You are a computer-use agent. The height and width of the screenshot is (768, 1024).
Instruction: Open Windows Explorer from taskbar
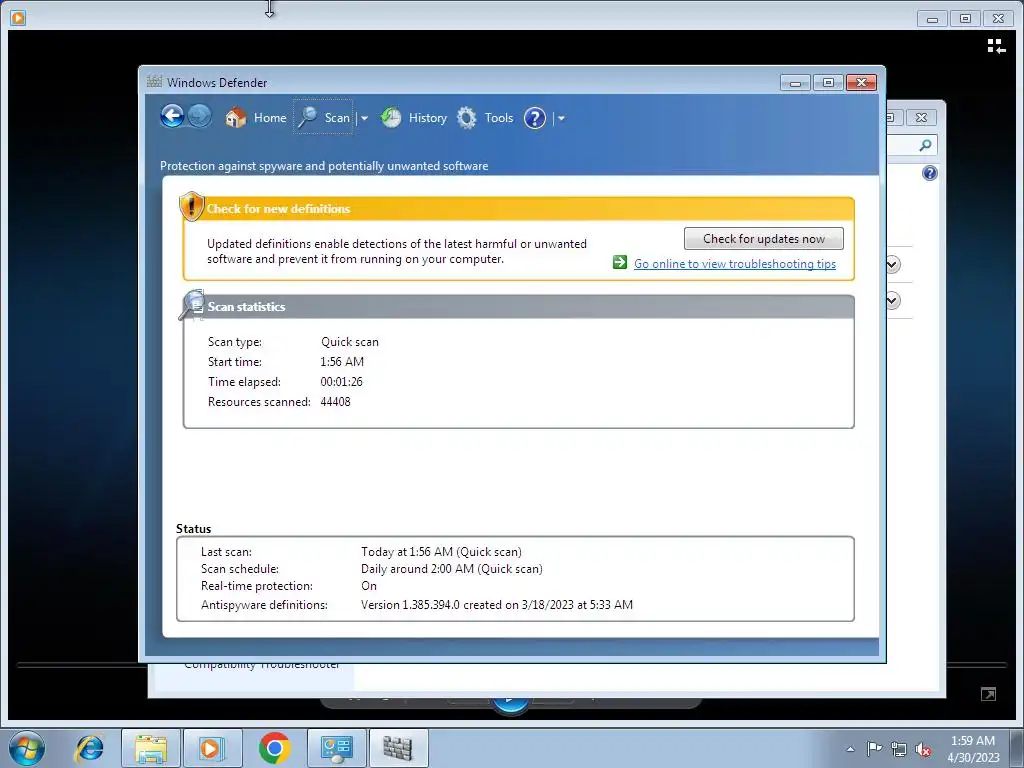click(x=151, y=748)
